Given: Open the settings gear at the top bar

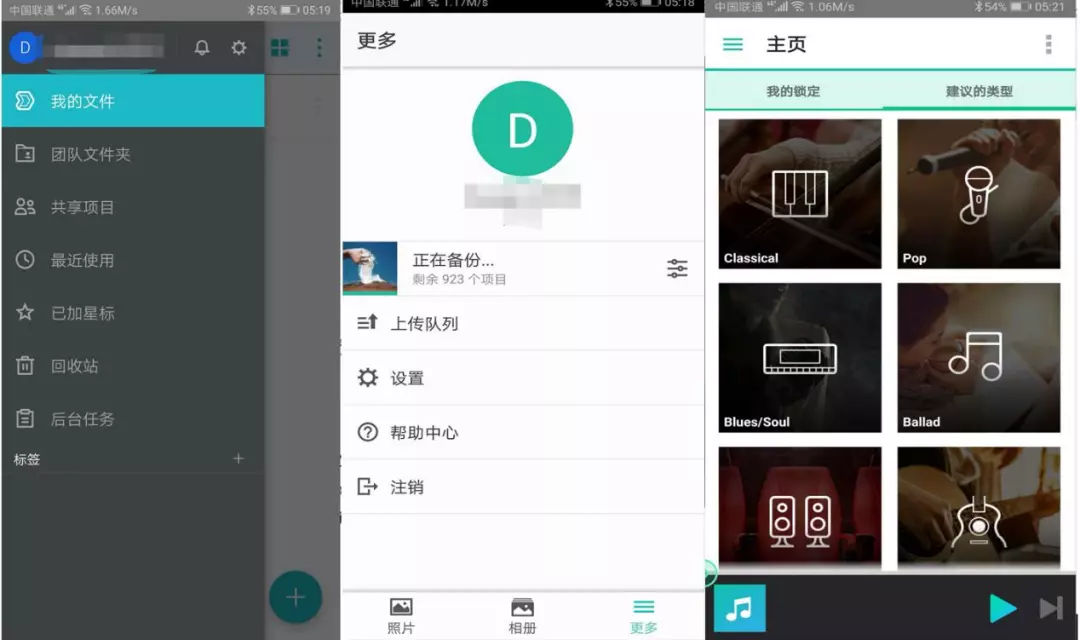Looking at the screenshot, I should point(238,47).
